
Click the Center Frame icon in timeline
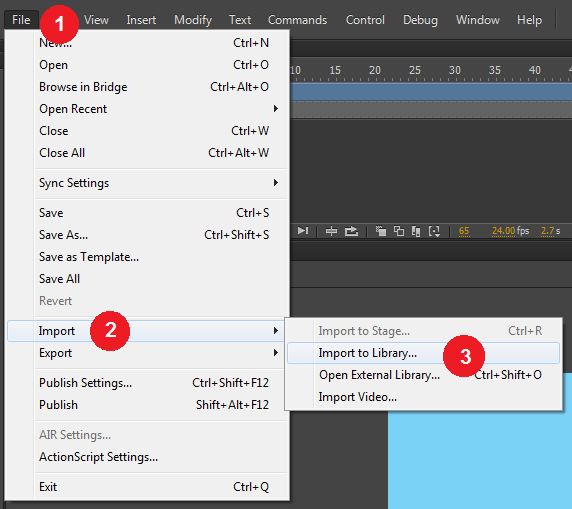pyautogui.click(x=331, y=231)
